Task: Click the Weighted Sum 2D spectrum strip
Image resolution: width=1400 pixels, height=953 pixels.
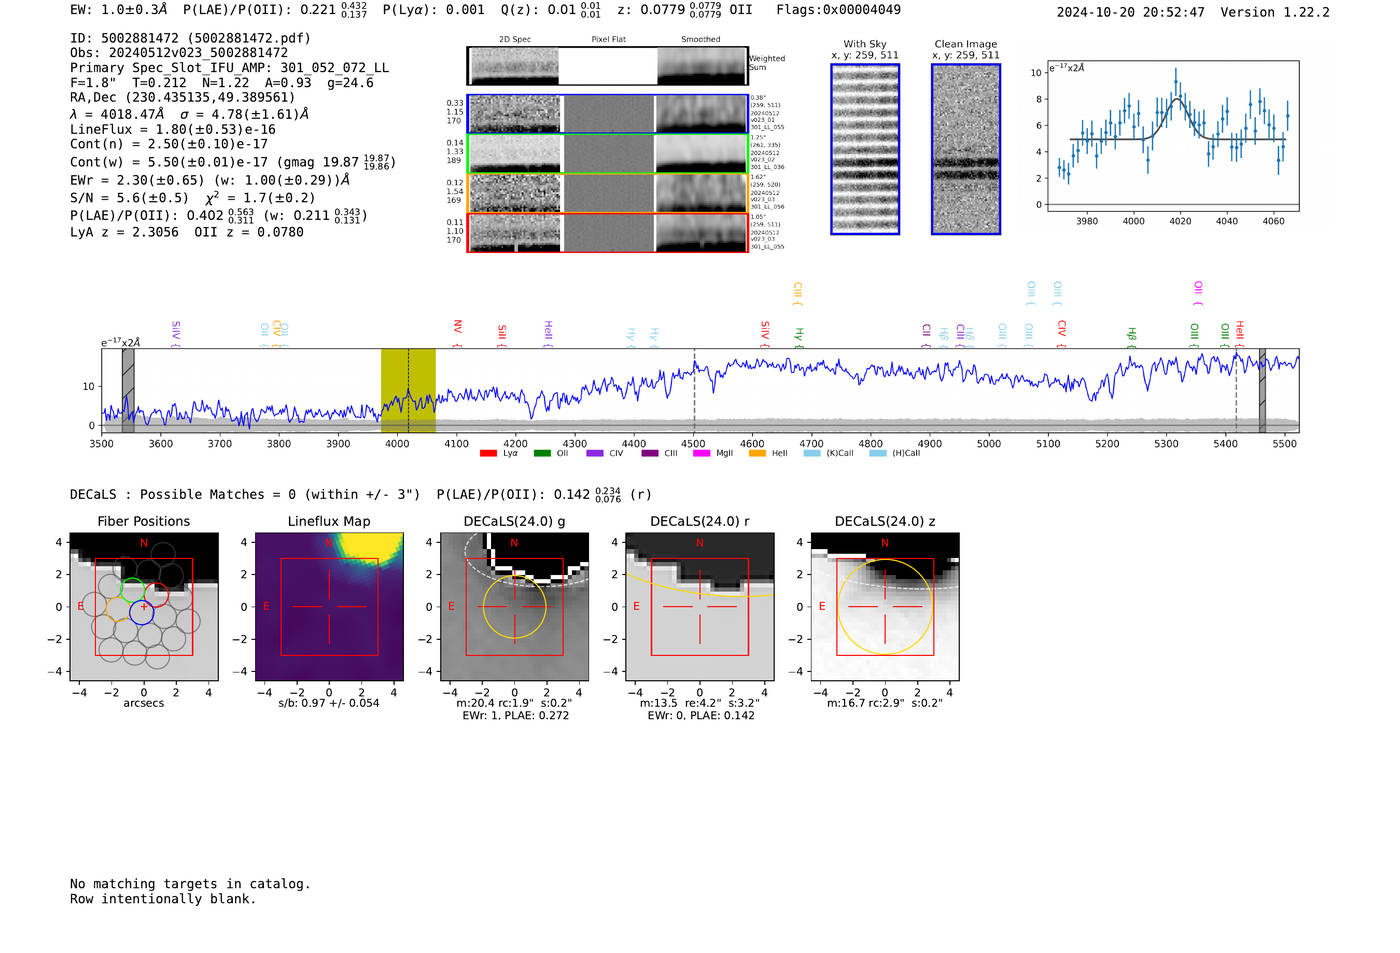Action: coord(608,66)
